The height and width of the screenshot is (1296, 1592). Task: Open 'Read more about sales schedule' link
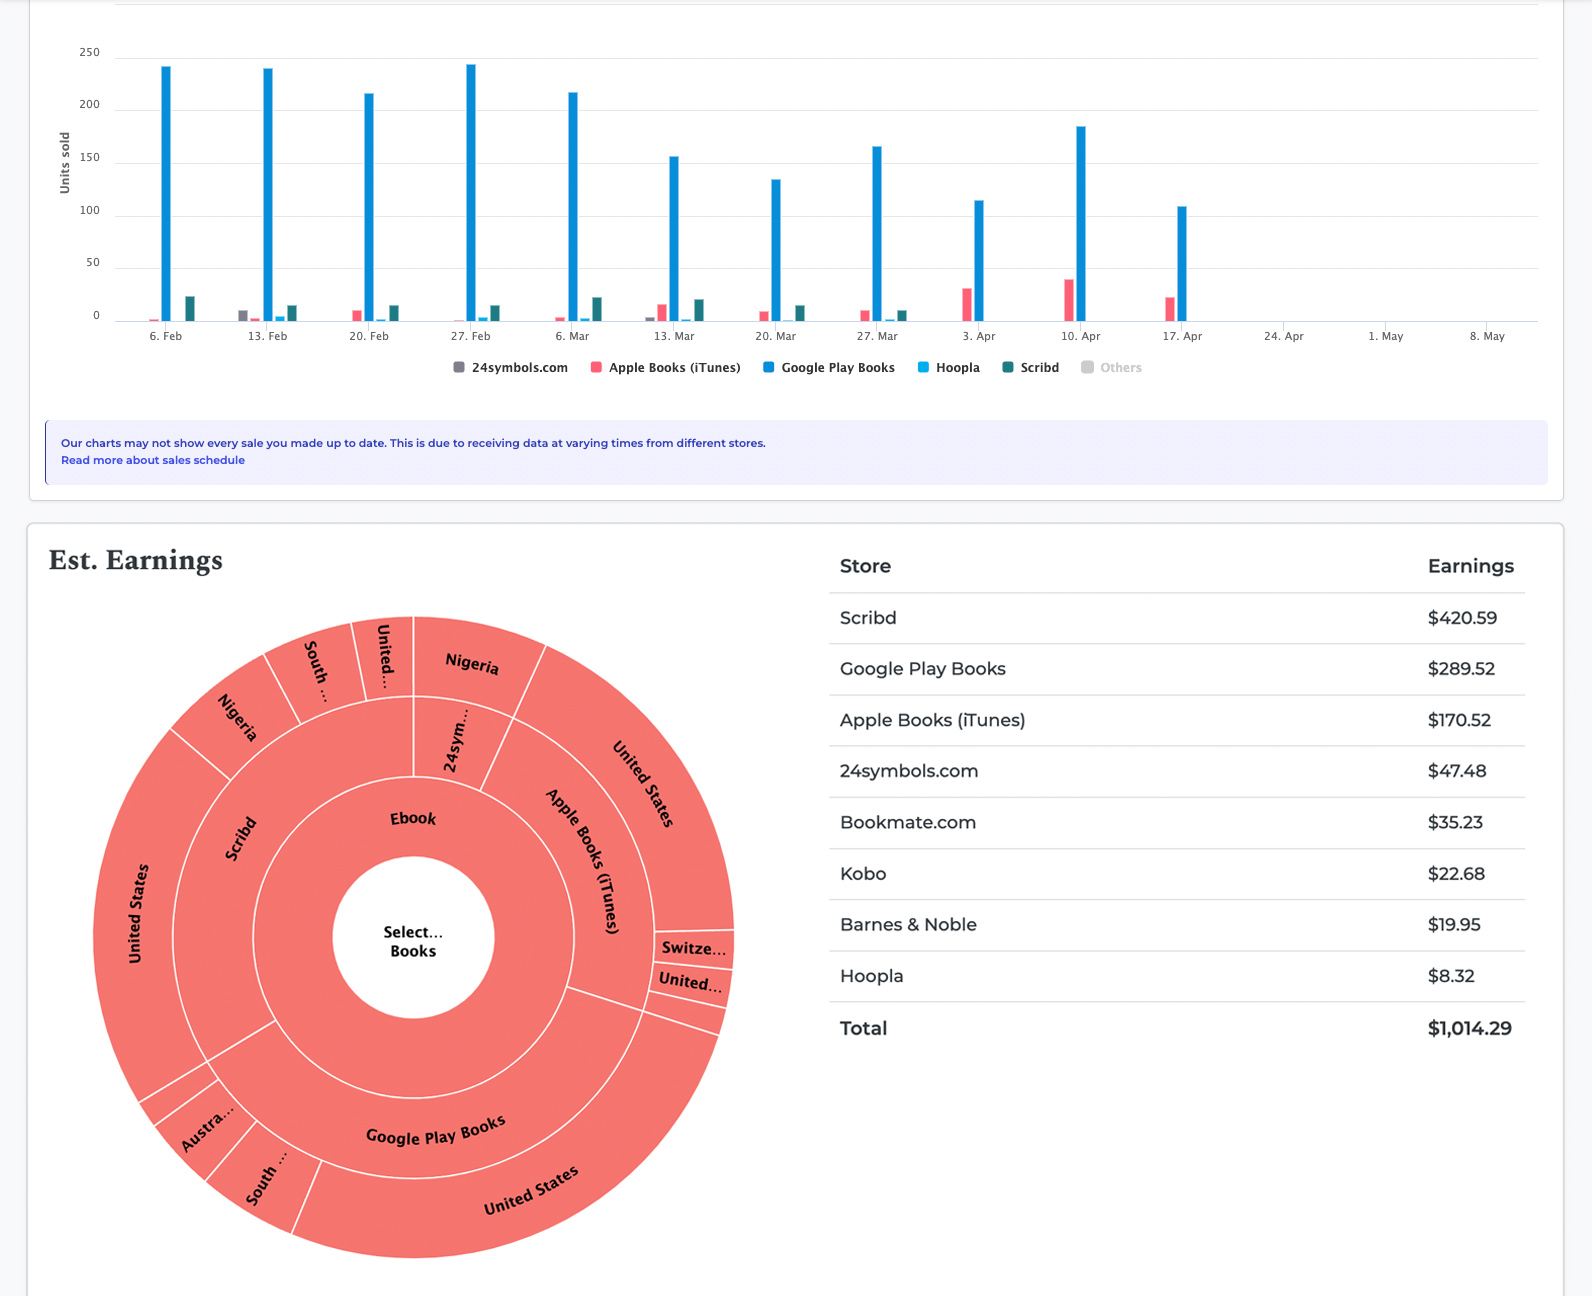click(x=153, y=460)
